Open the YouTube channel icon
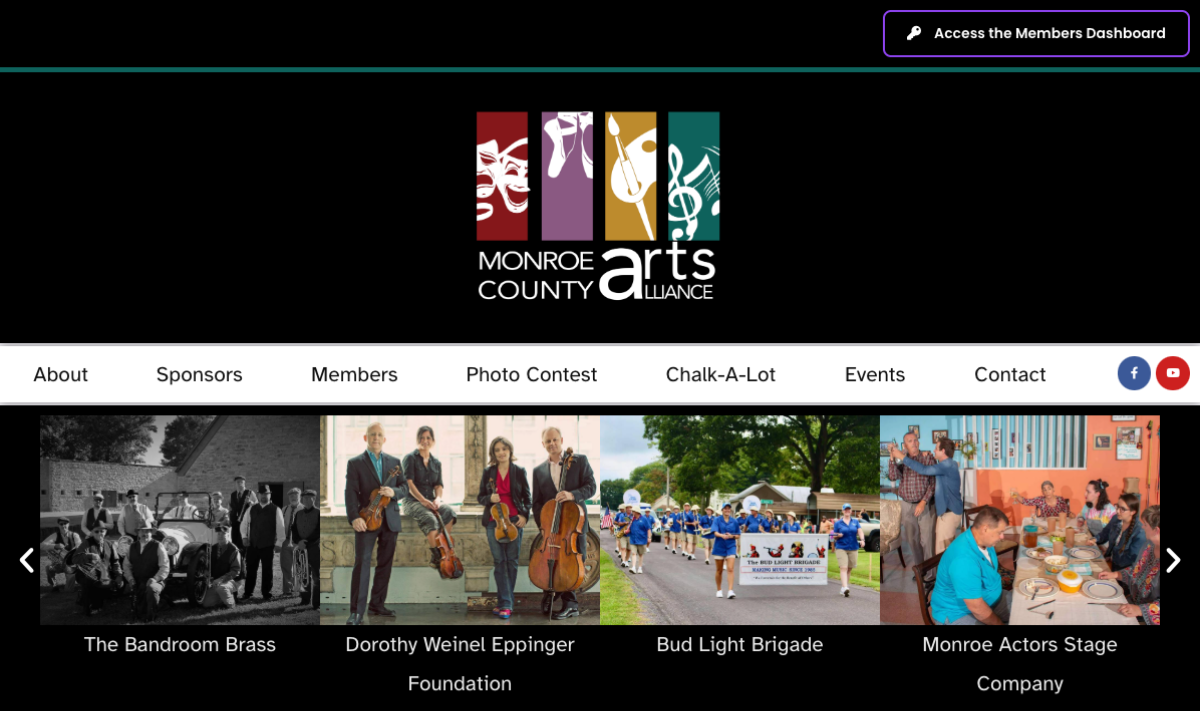Image resolution: width=1200 pixels, height=711 pixels. [x=1173, y=373]
